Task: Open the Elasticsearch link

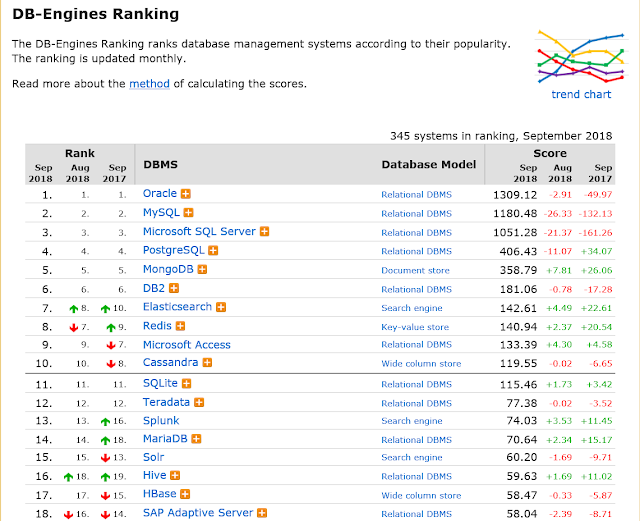Action: [177, 307]
